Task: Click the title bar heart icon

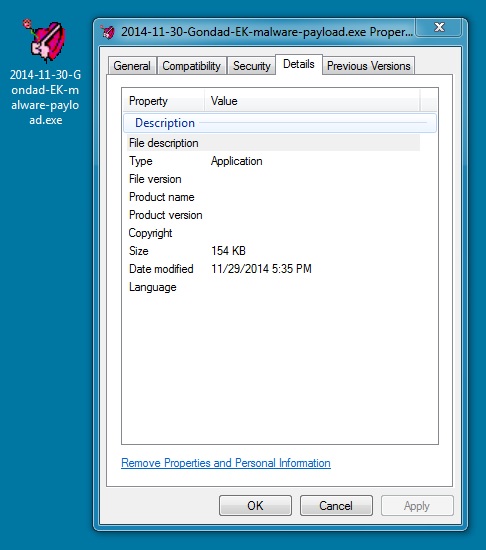Action: click(108, 32)
